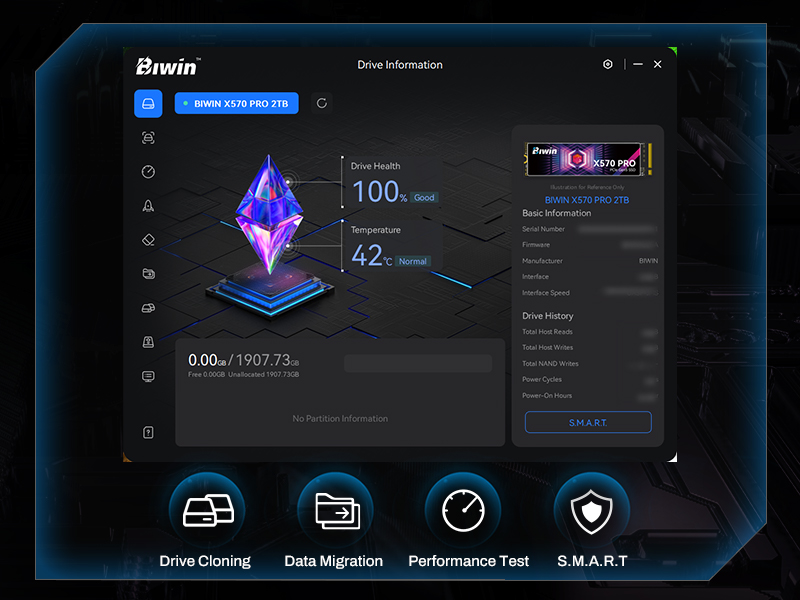Click the 'Power Cycles' row
This screenshot has width=800, height=600.
click(590, 380)
